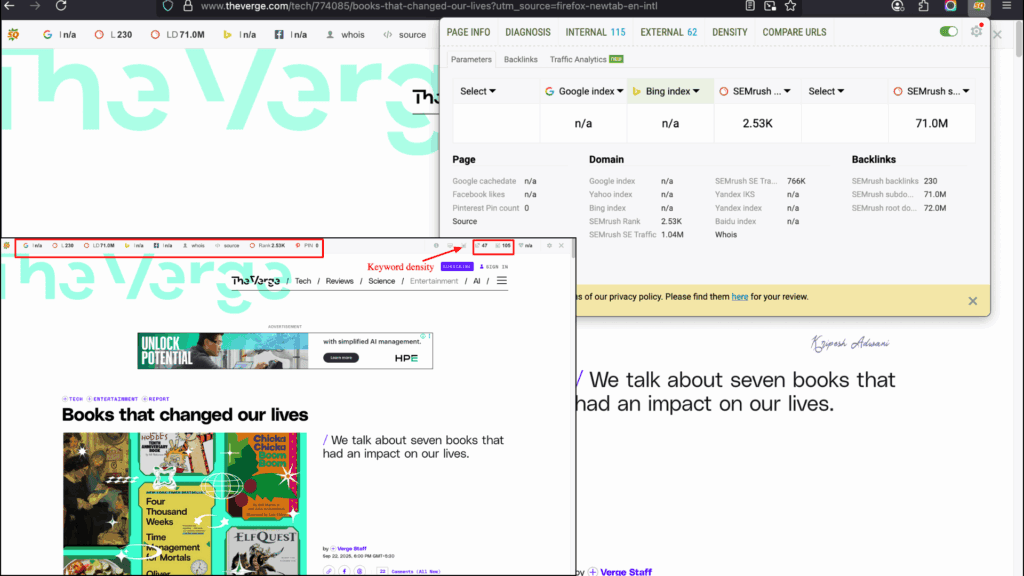The height and width of the screenshot is (576, 1024).
Task: View page source via the SEOquake source icon
Action: pyautogui.click(x=410, y=33)
